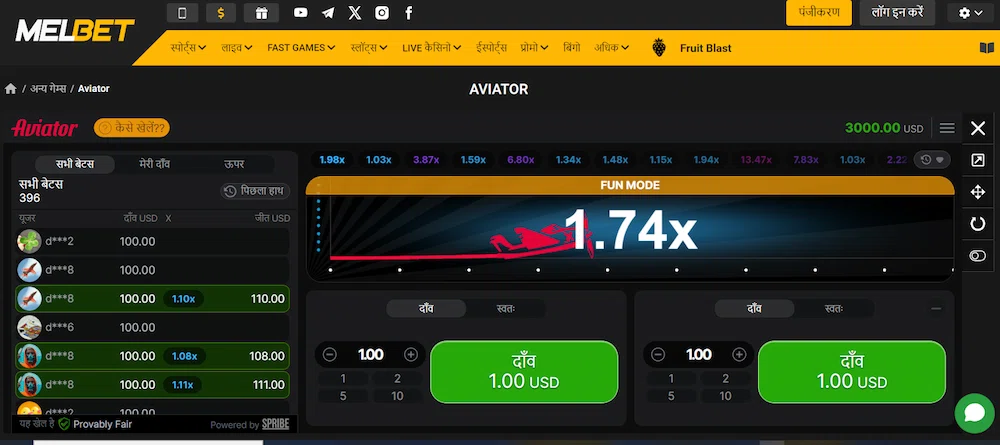Expand the अधिक menu

pos(612,48)
